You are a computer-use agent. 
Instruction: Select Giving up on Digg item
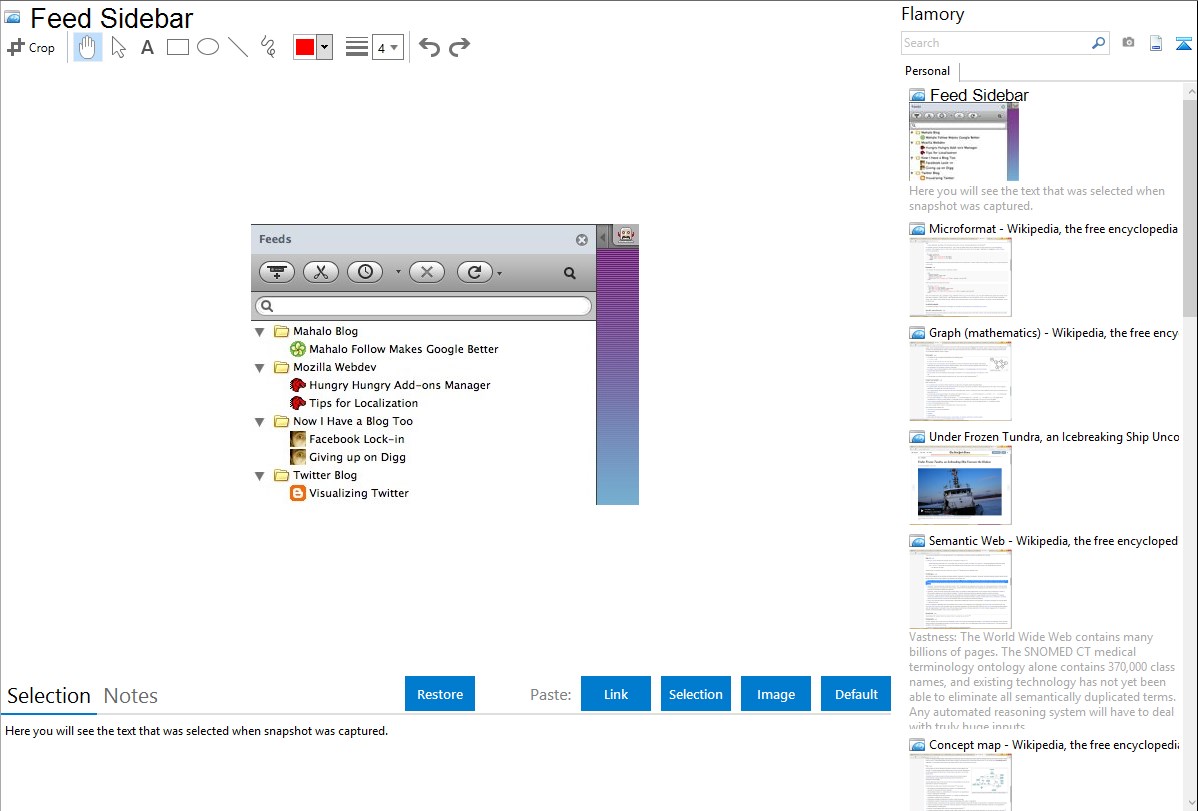pyautogui.click(x=348, y=457)
